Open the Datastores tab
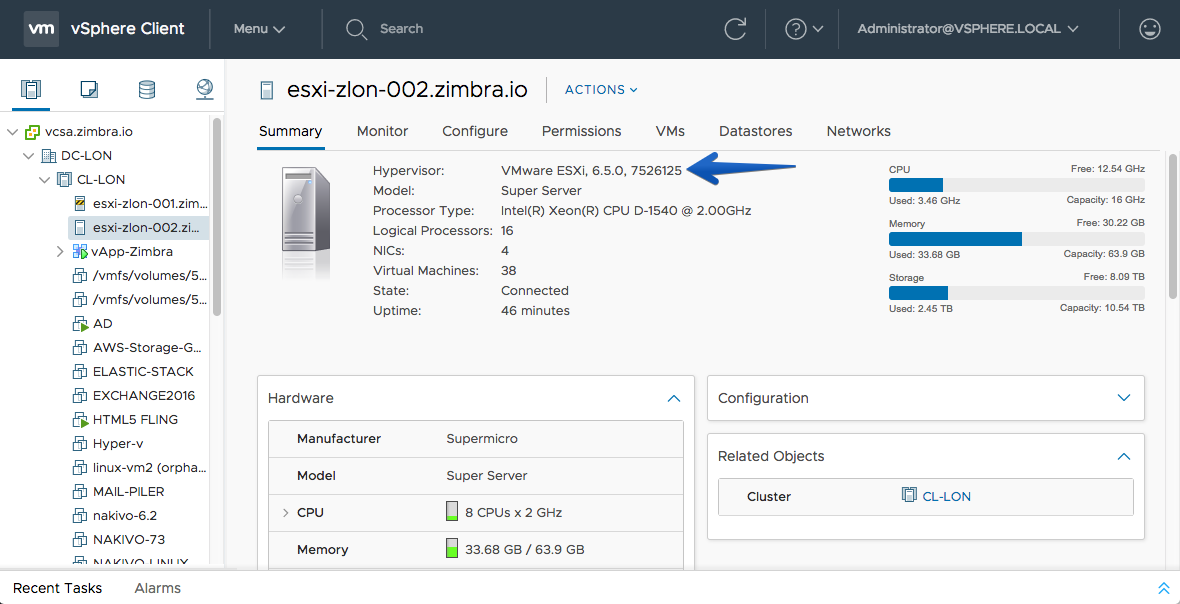Image resolution: width=1180 pixels, height=604 pixels. (x=756, y=131)
